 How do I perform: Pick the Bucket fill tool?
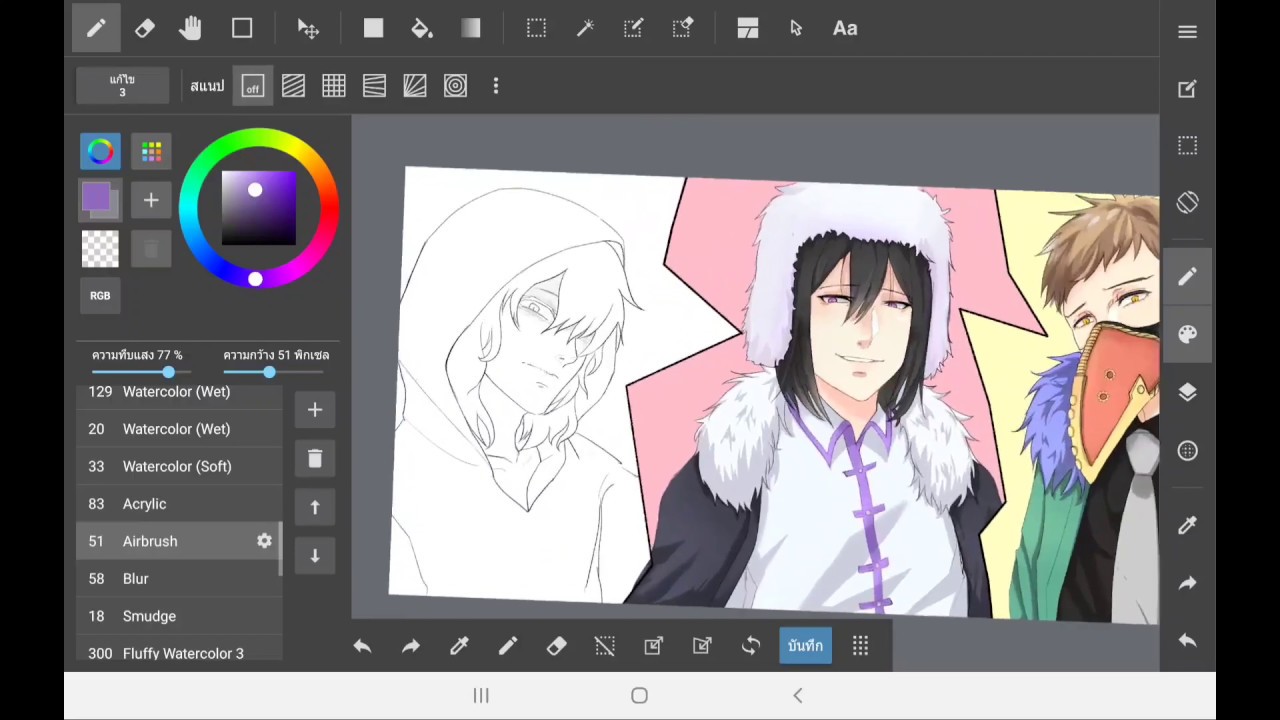pos(422,28)
